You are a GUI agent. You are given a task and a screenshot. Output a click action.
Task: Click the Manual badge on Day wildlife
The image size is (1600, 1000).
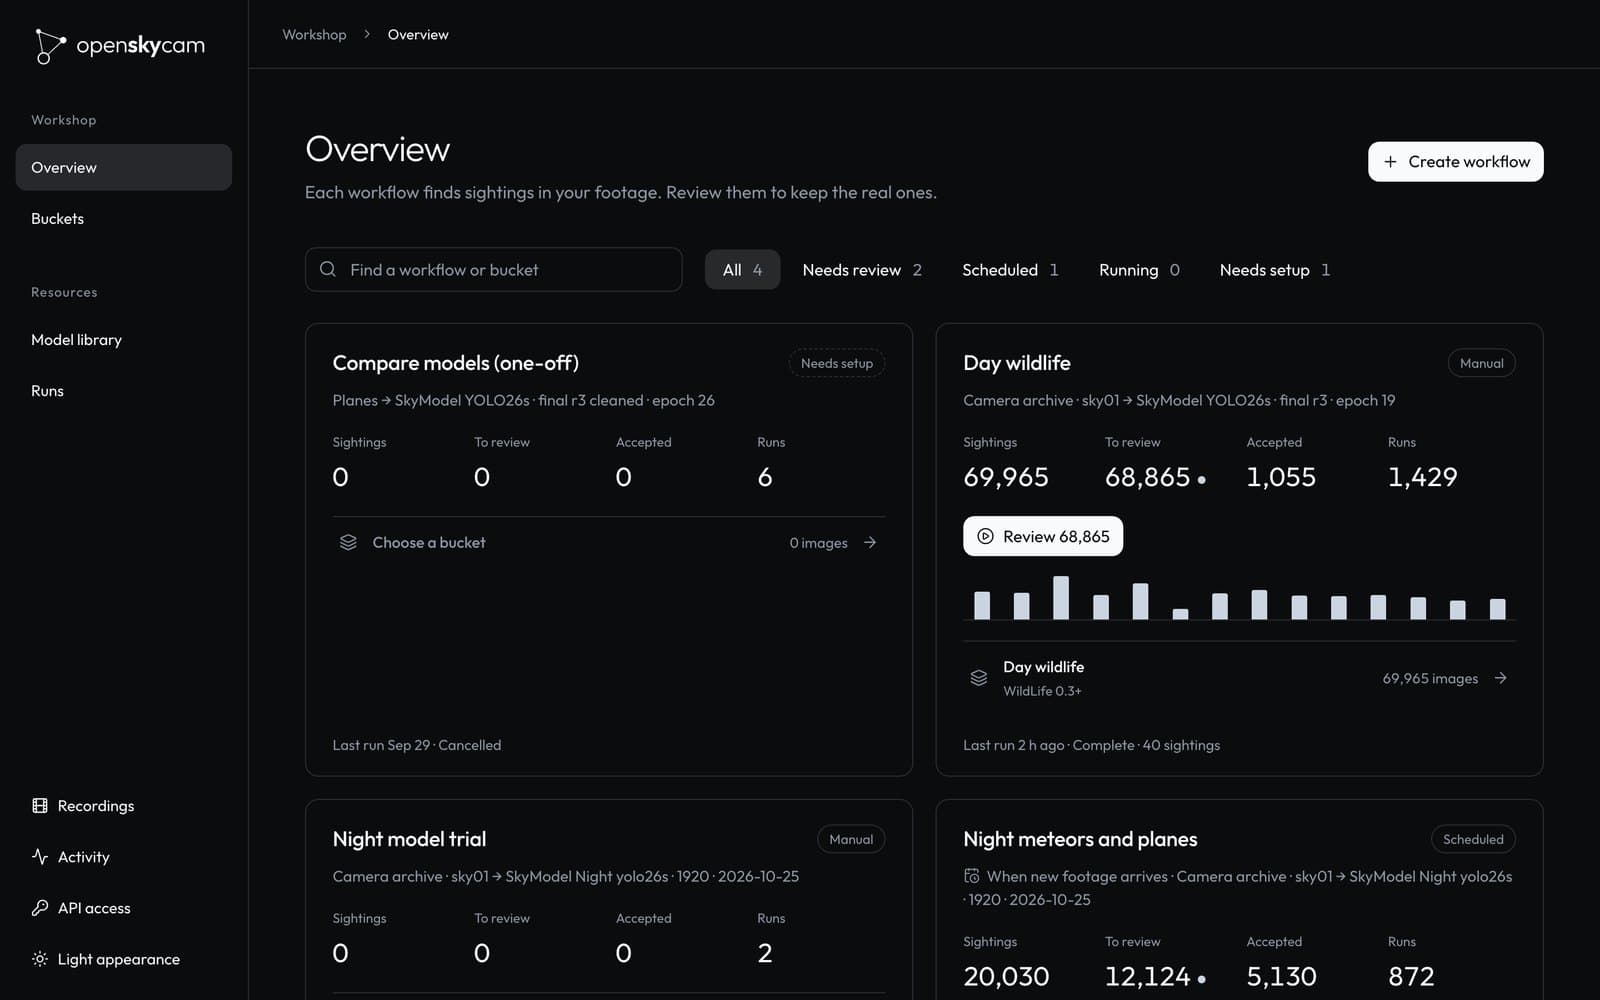pos(1481,363)
